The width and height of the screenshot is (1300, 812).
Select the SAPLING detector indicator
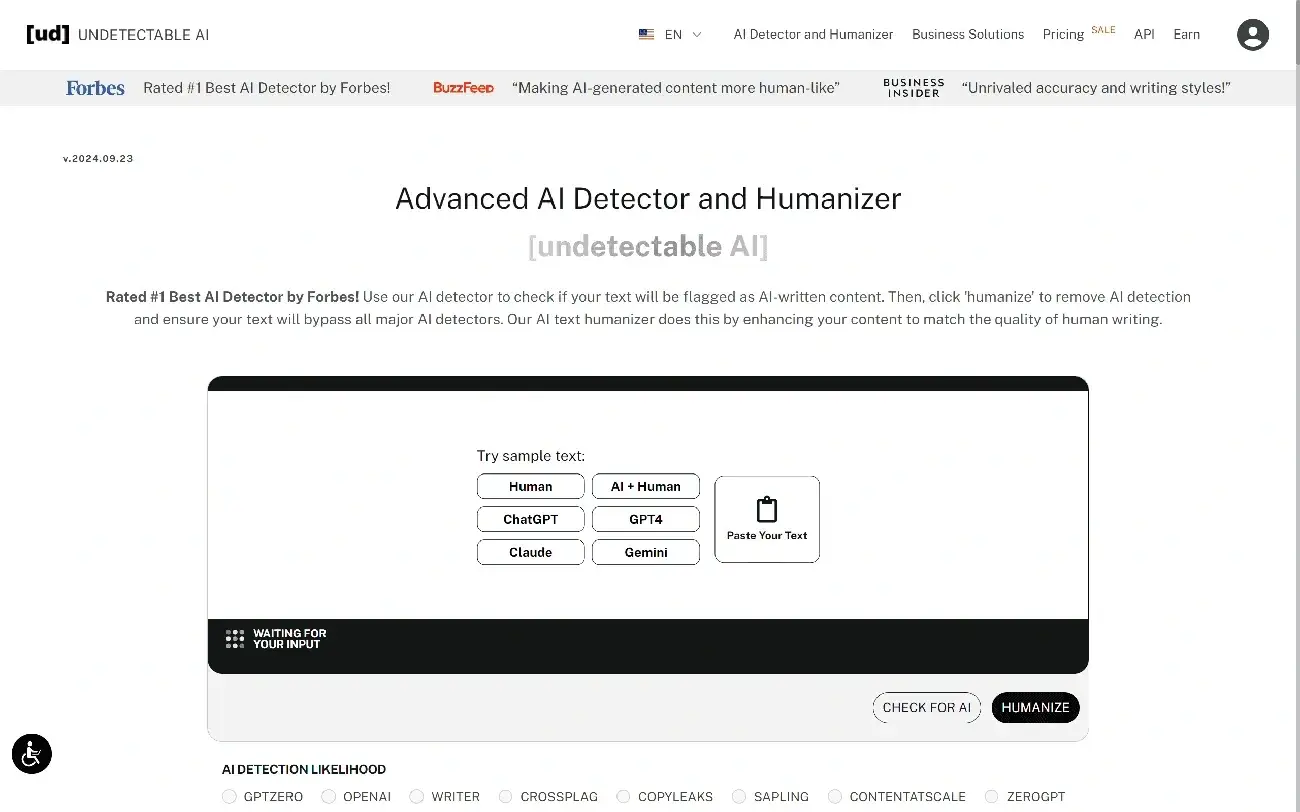pos(739,797)
